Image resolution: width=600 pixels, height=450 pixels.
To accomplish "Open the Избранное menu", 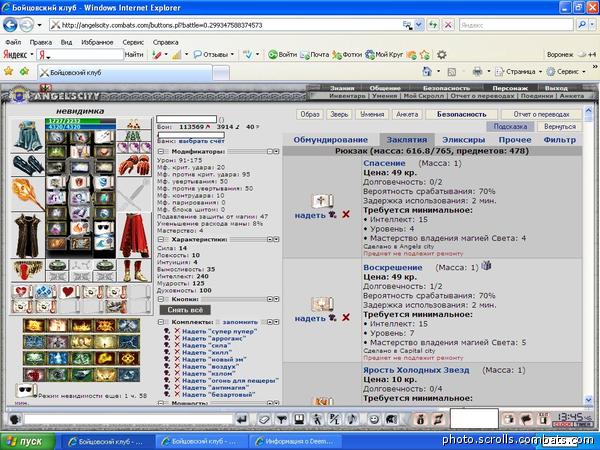I will pyautogui.click(x=97, y=42).
